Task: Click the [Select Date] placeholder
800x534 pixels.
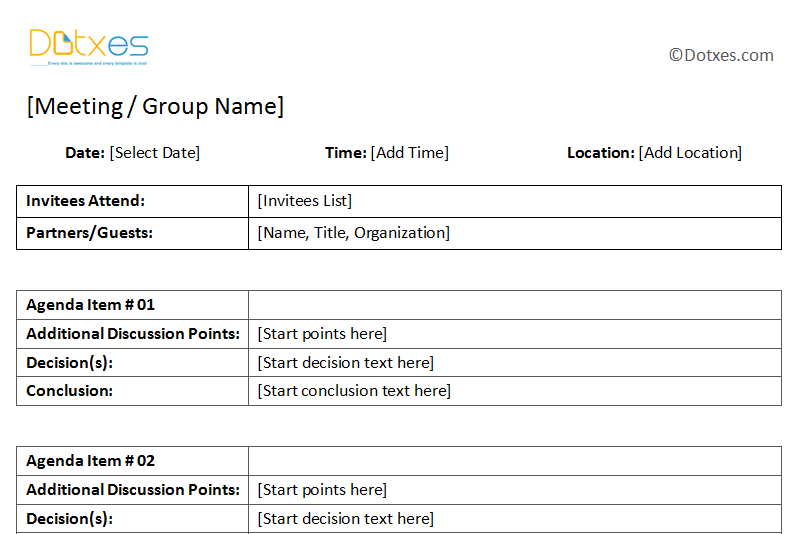Action: point(155,152)
